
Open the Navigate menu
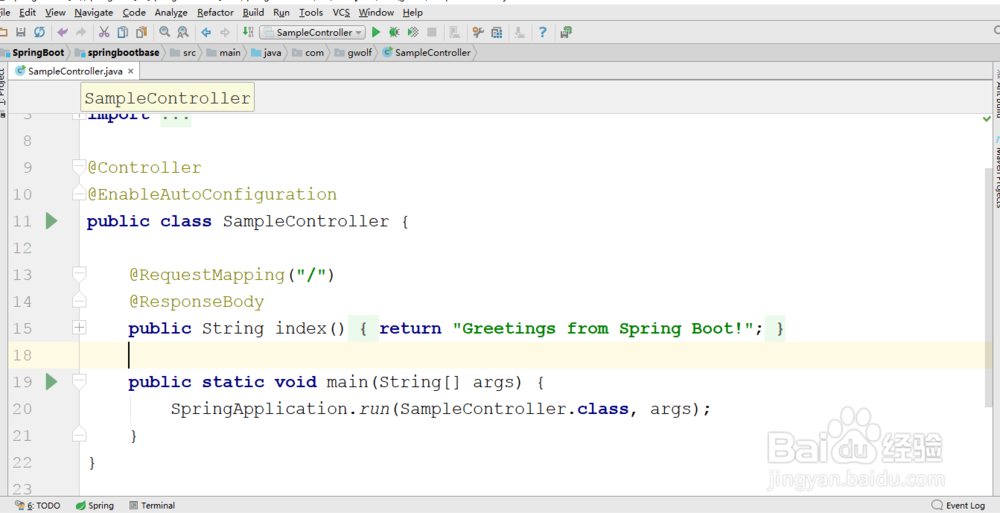[x=94, y=12]
